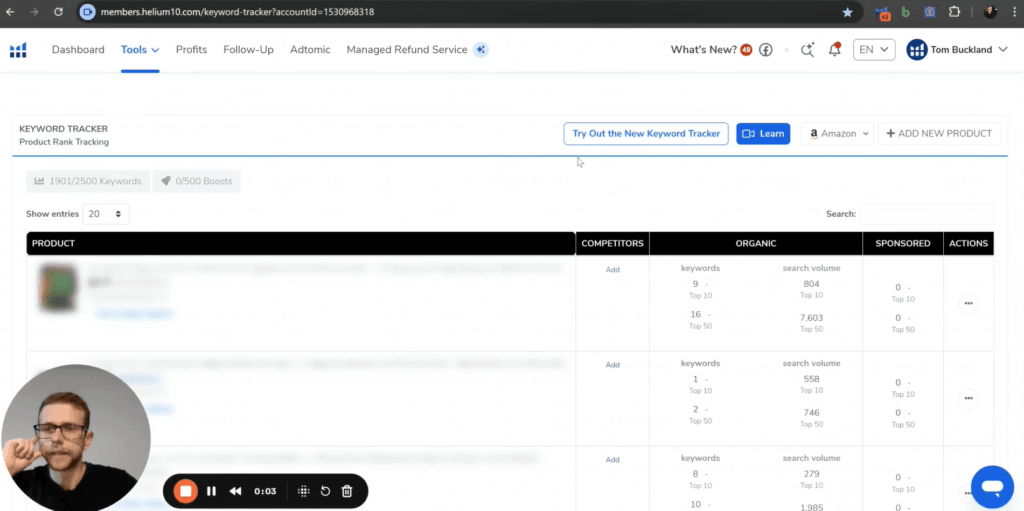Screen dimensions: 1024x511
Task: Click ADD NEW PRODUCT button
Action: pos(939,133)
